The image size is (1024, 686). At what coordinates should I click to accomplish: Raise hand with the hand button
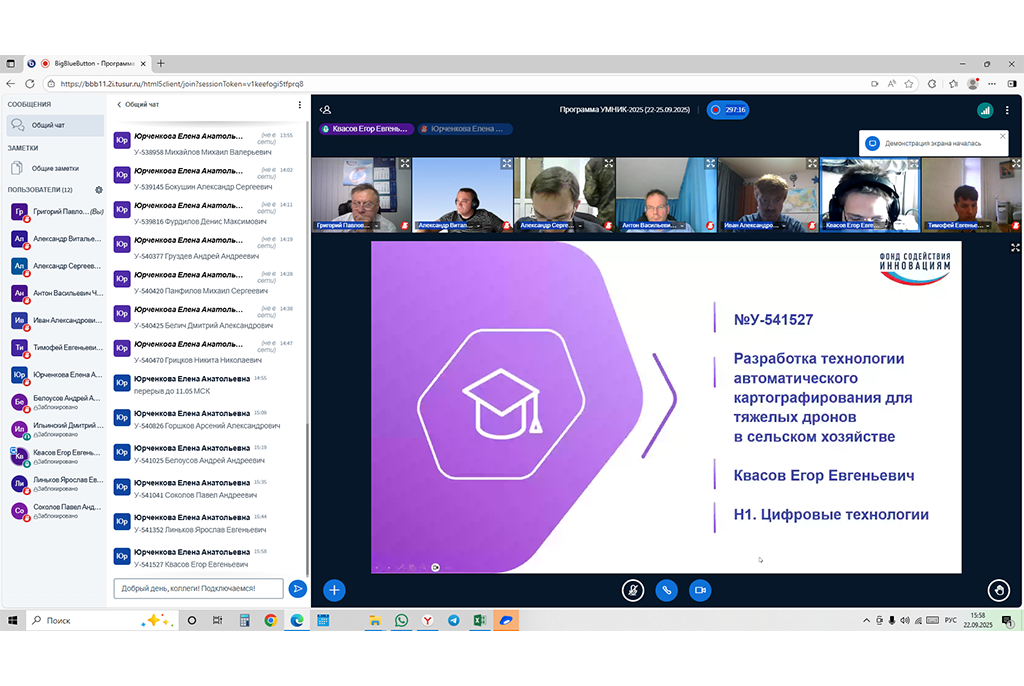999,590
